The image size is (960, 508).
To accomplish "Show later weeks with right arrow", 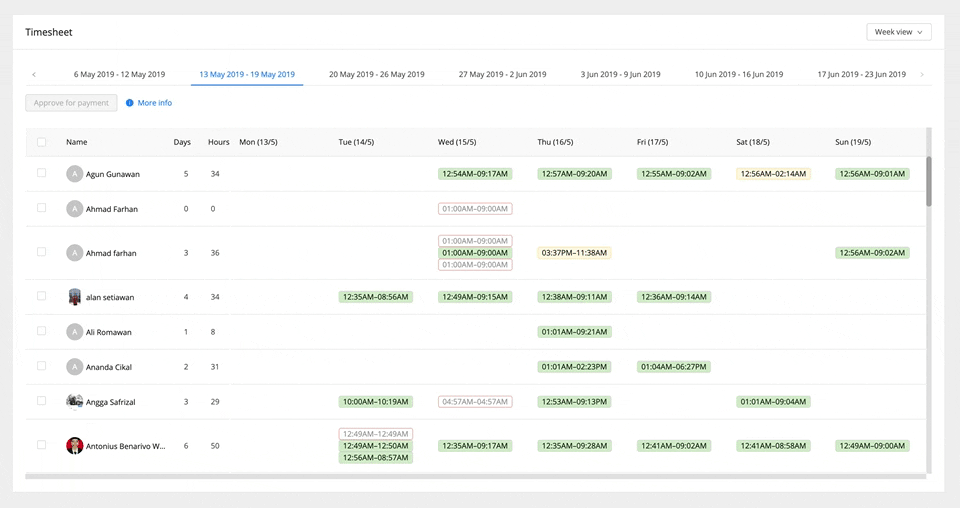I will tap(921, 75).
